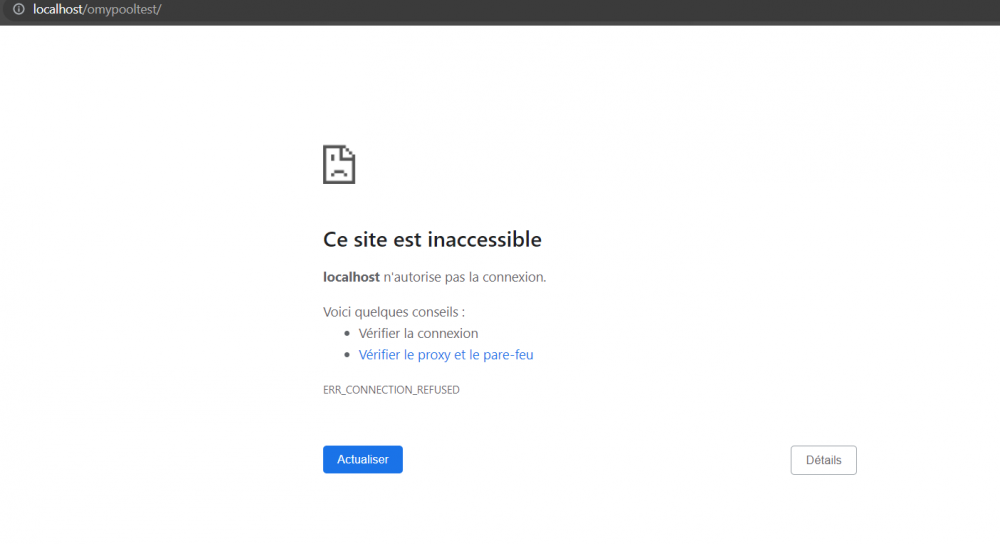Click the ERR_CONNECTION_REFUSED error code text

coord(391,390)
